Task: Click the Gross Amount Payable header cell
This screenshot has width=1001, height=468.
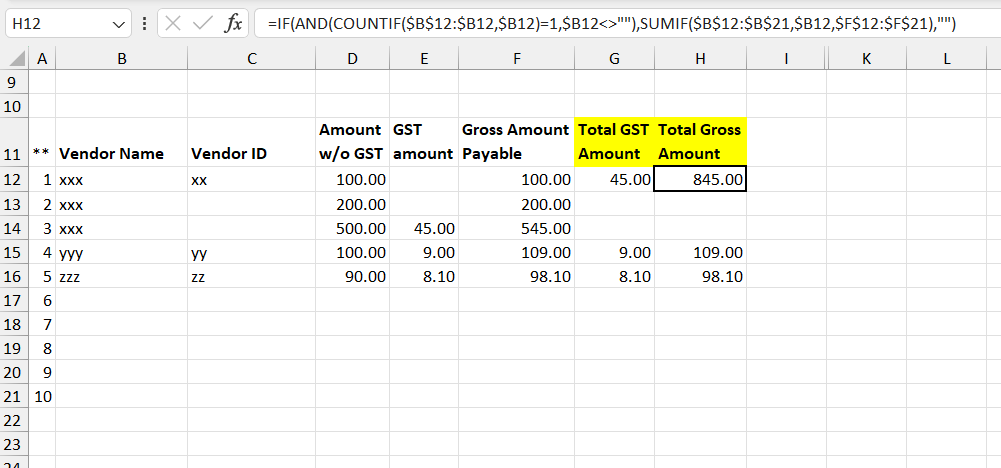Action: coord(516,142)
